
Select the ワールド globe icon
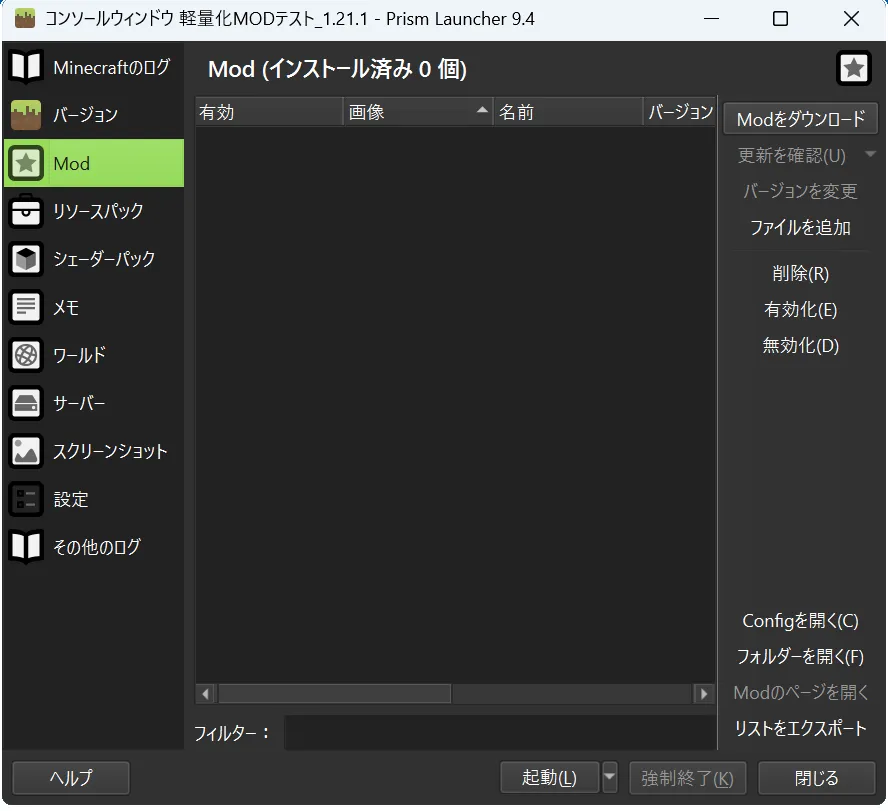pos(26,355)
